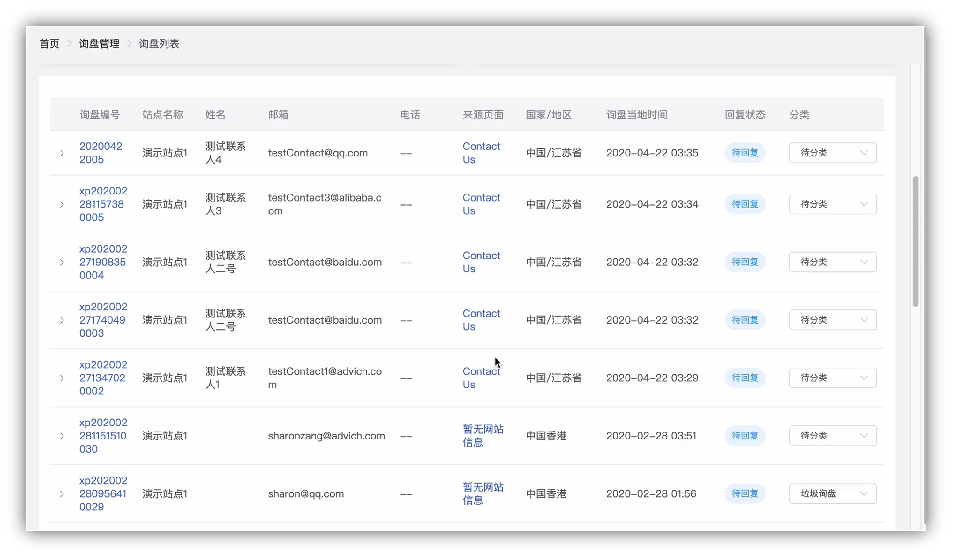Open Contact Us source for inquiry ending 0003
This screenshot has width=954, height=558.
[481, 320]
